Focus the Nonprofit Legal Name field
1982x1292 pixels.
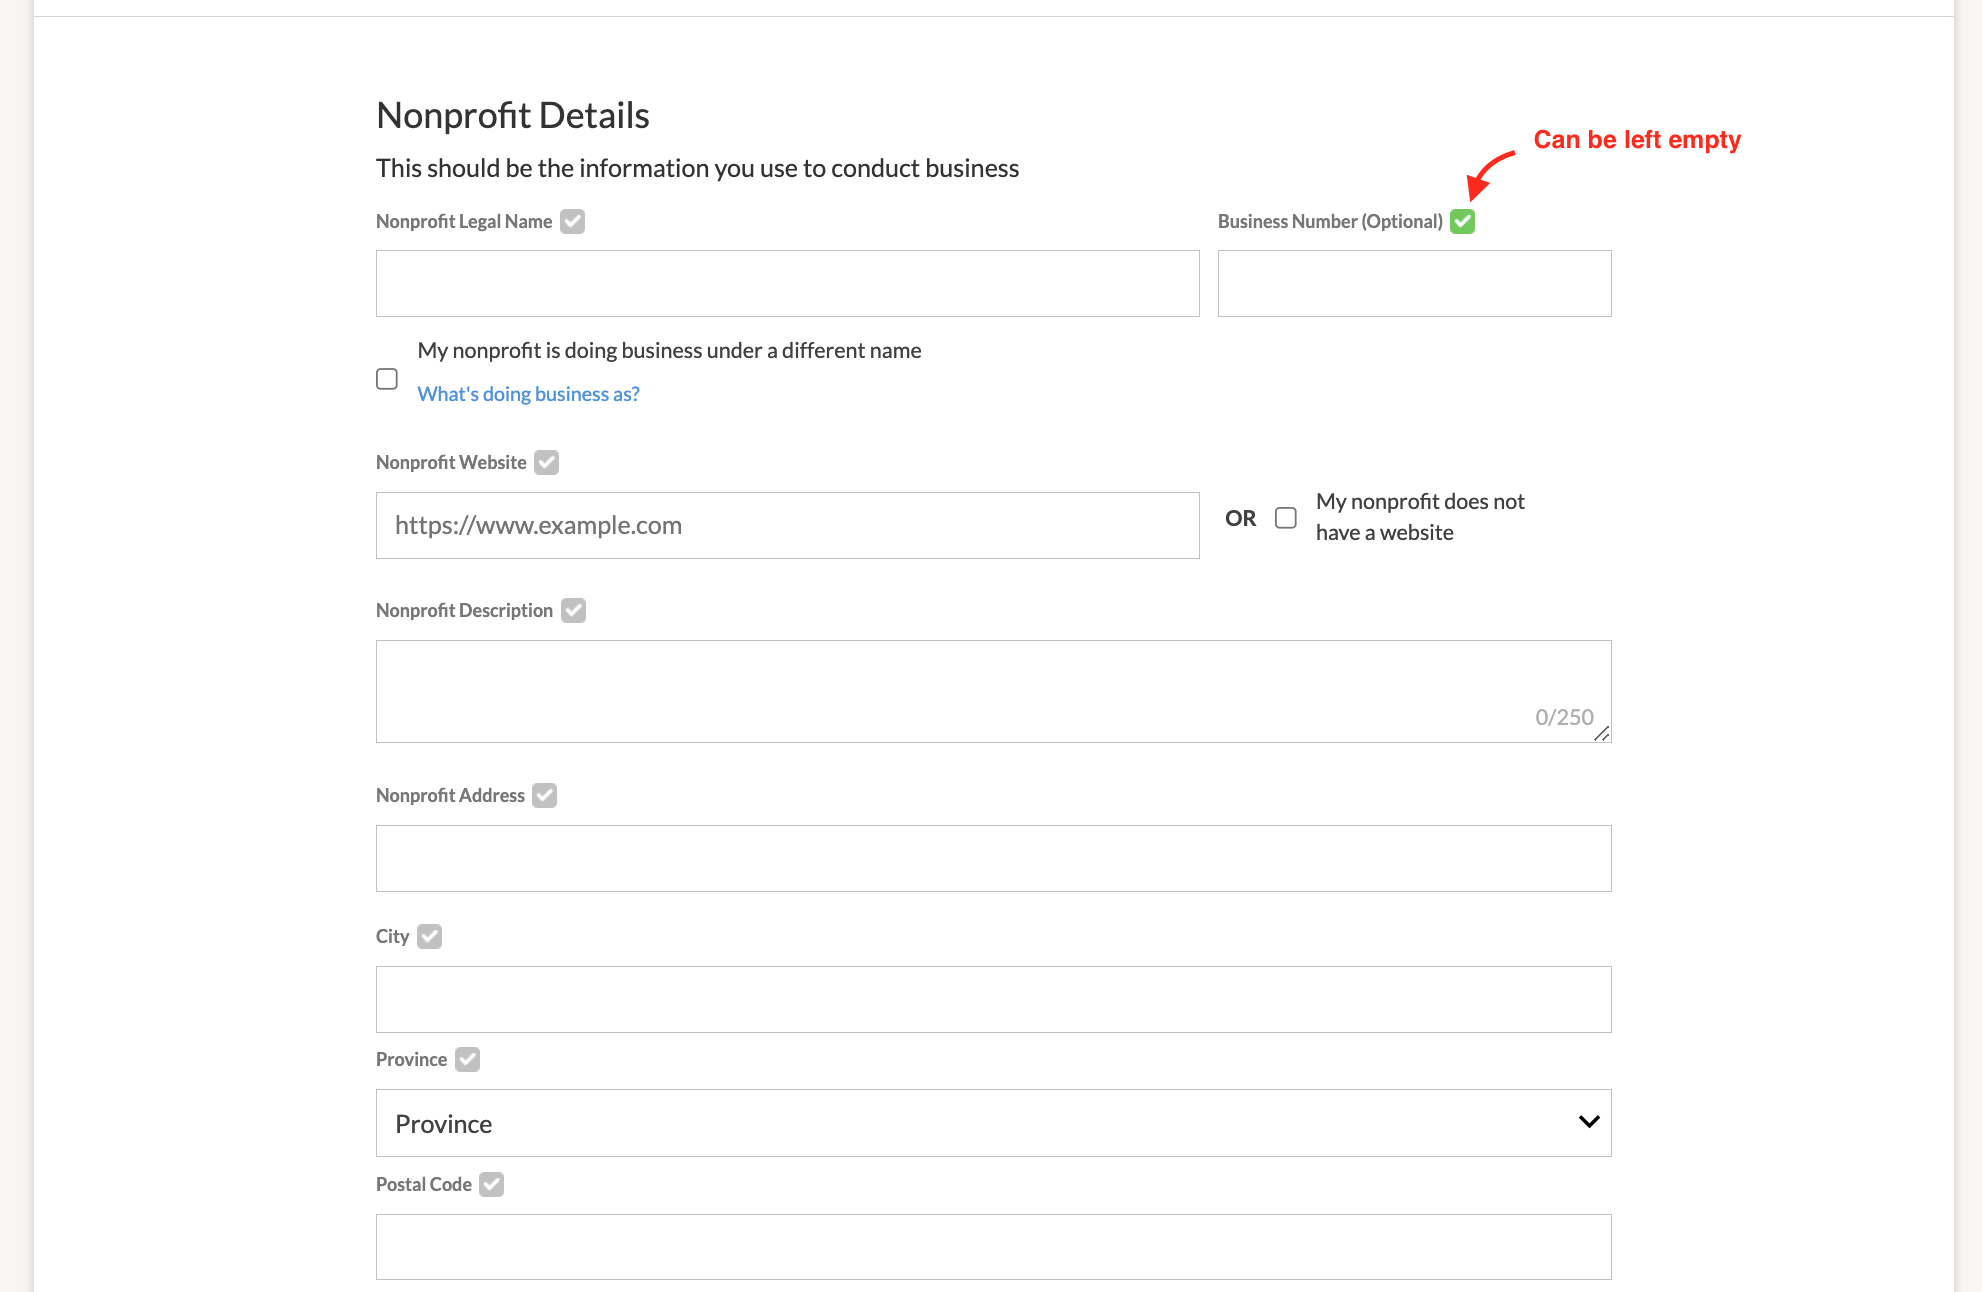[x=787, y=283]
